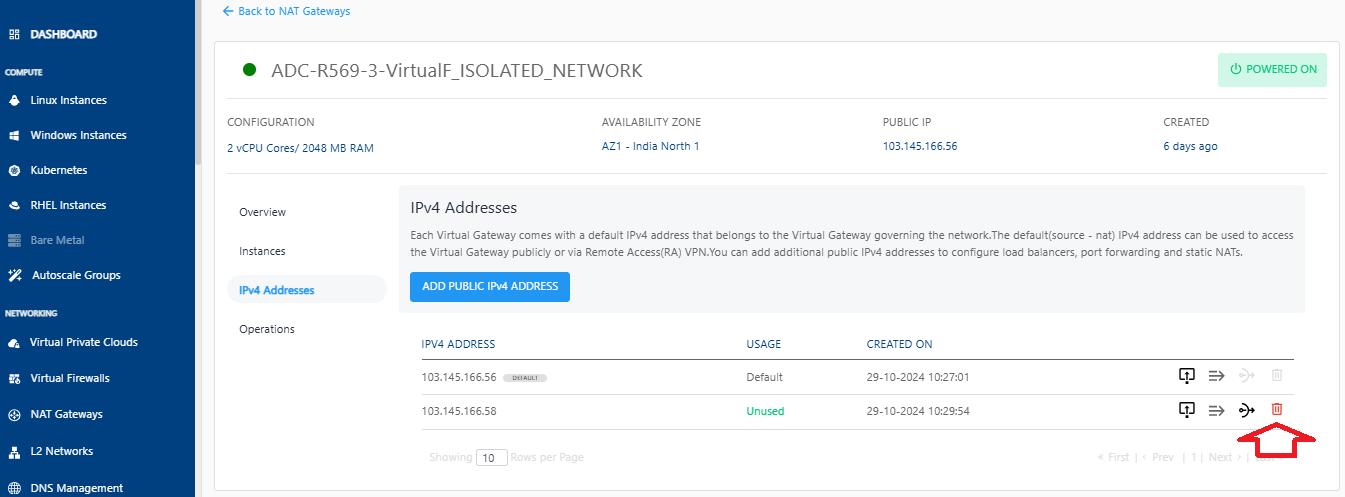Click the Virtual Private Clouds cloud icon
Screen dimensions: 1345x497
coord(14,343)
